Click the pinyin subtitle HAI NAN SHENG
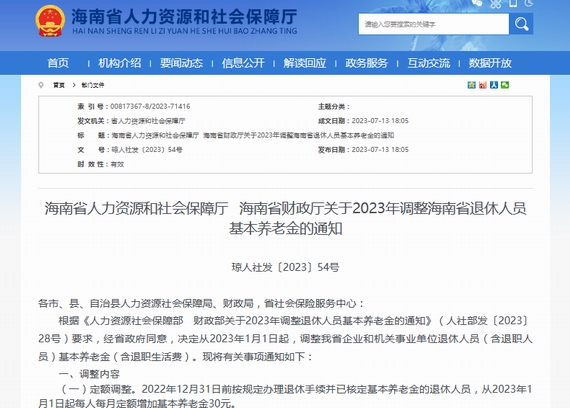Viewport: 570px width, 408px height. [x=185, y=31]
